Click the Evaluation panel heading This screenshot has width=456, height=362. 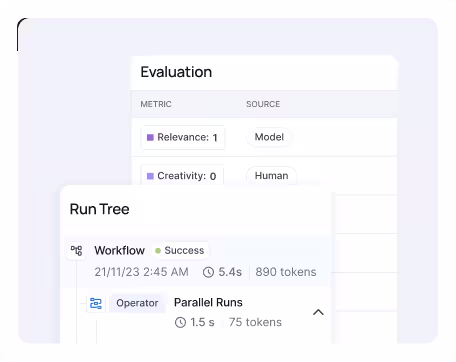[x=176, y=72]
